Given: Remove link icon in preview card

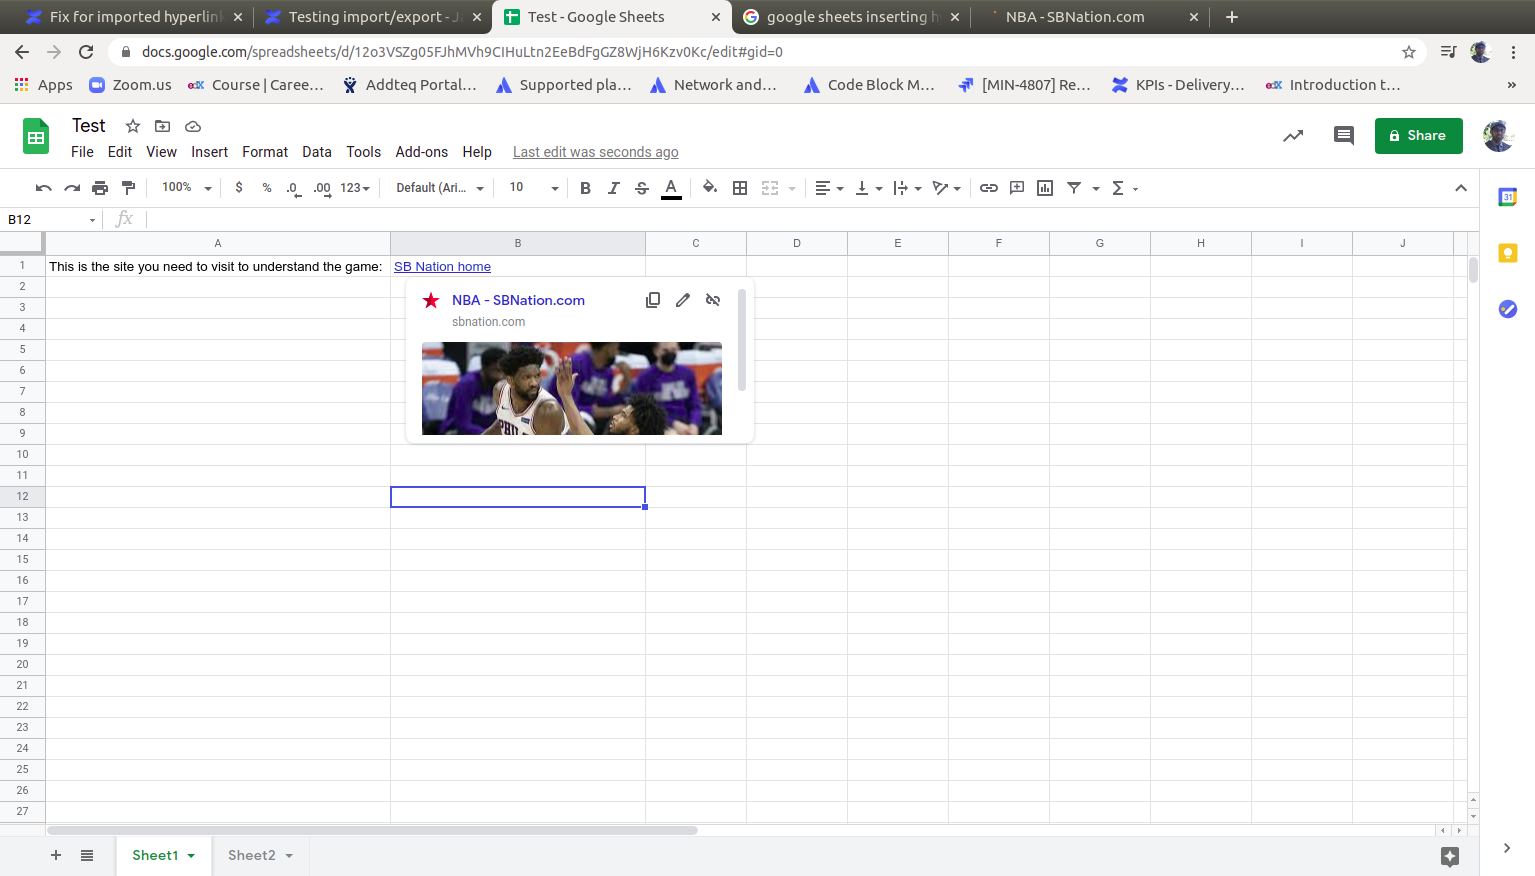Looking at the screenshot, I should point(713,300).
